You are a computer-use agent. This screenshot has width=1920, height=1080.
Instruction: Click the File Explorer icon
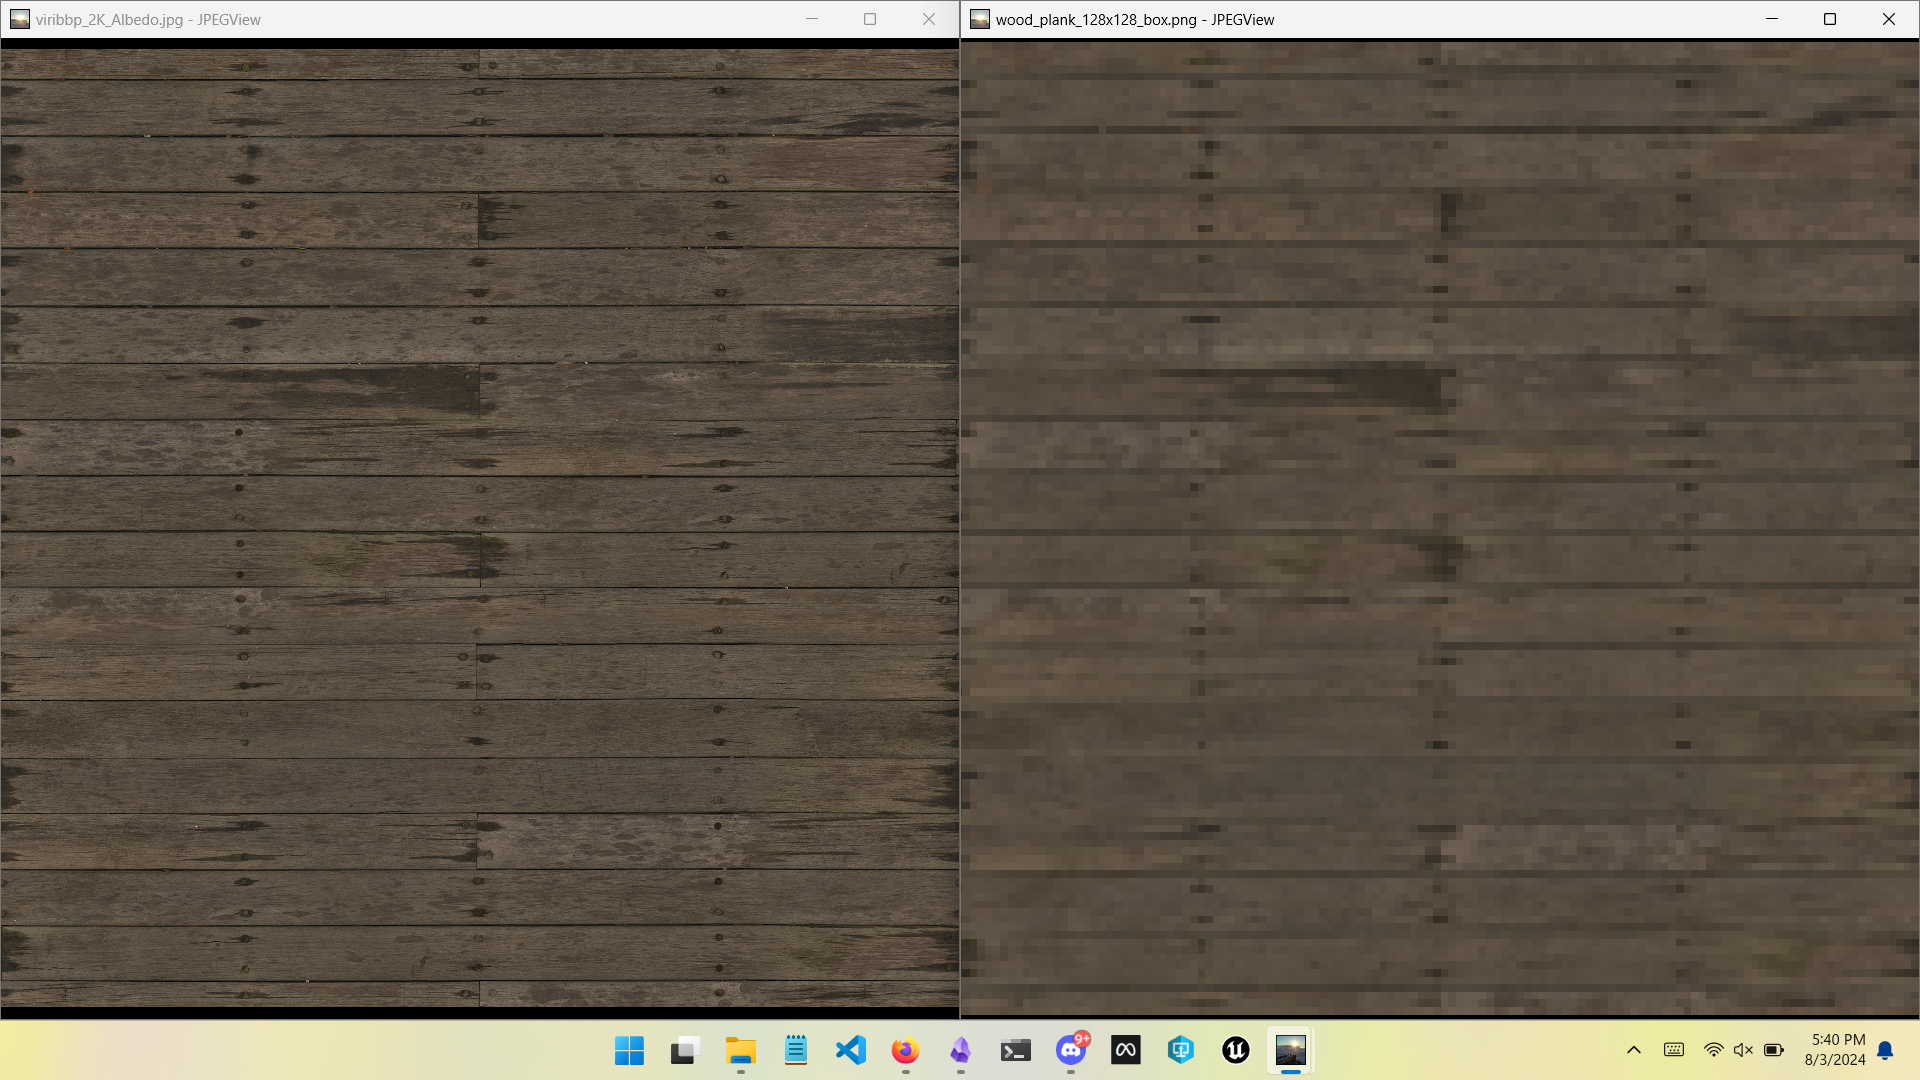coord(740,1050)
